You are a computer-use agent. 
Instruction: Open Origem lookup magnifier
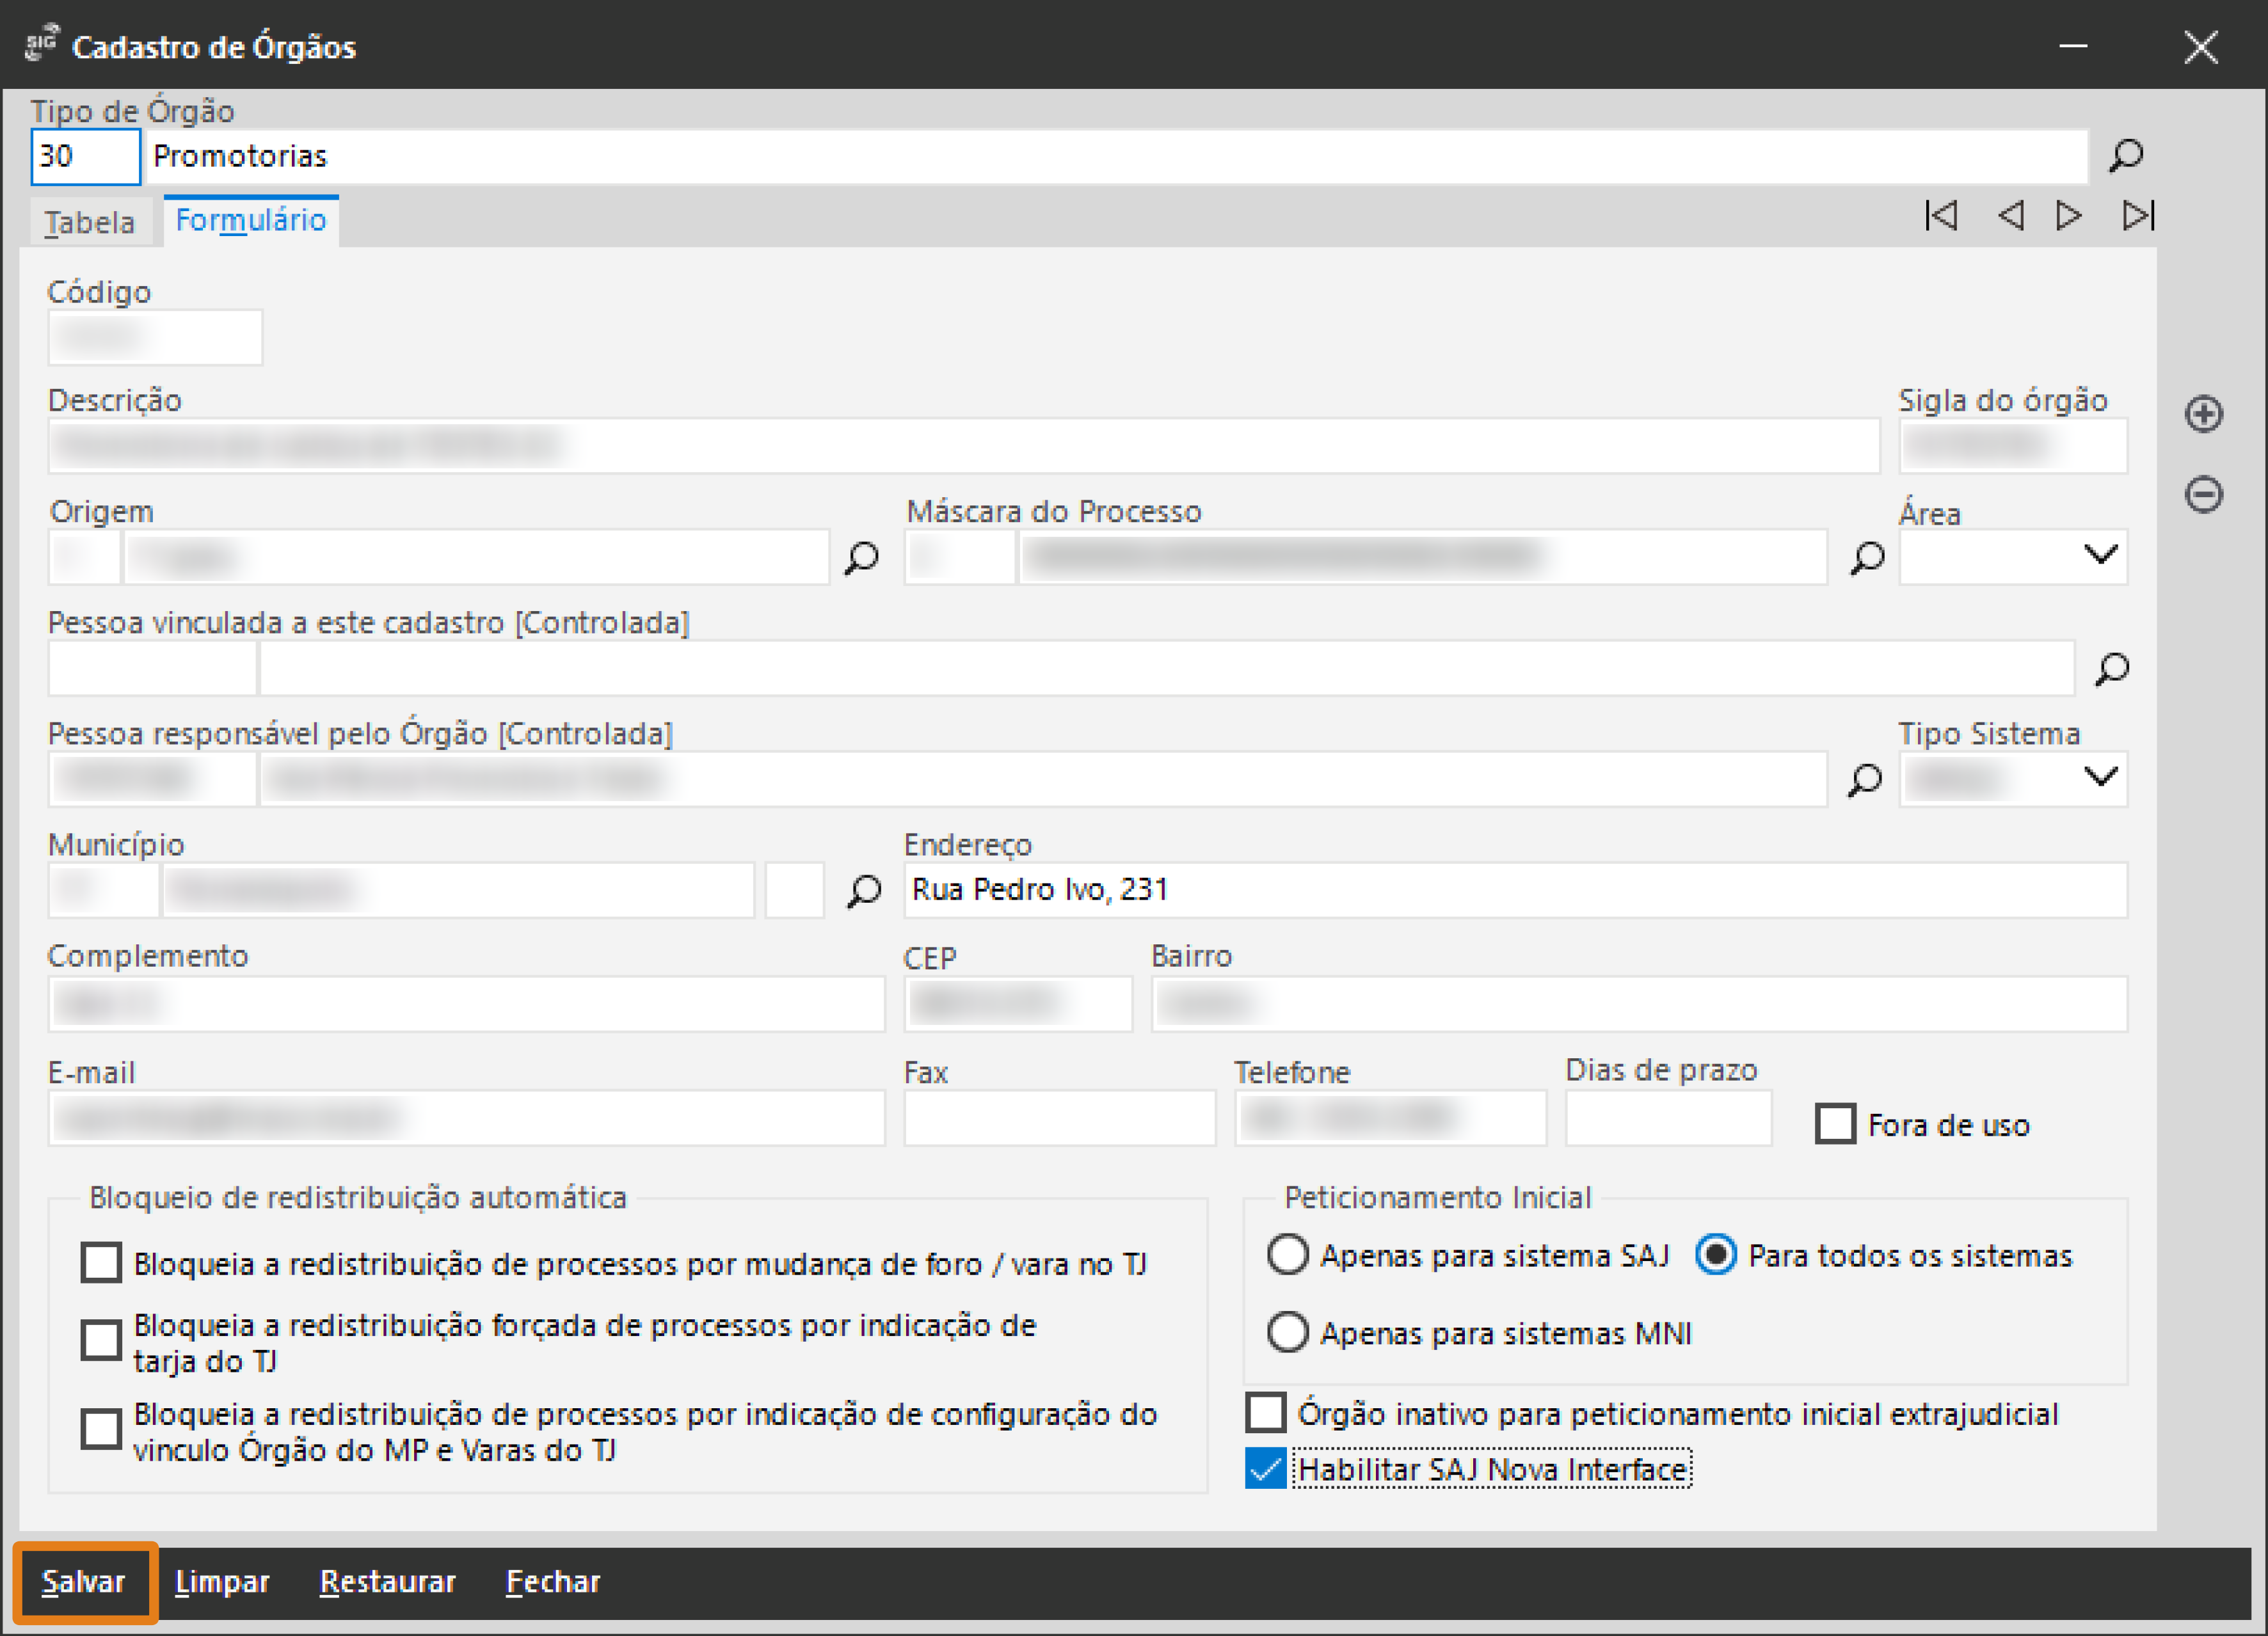[x=861, y=558]
